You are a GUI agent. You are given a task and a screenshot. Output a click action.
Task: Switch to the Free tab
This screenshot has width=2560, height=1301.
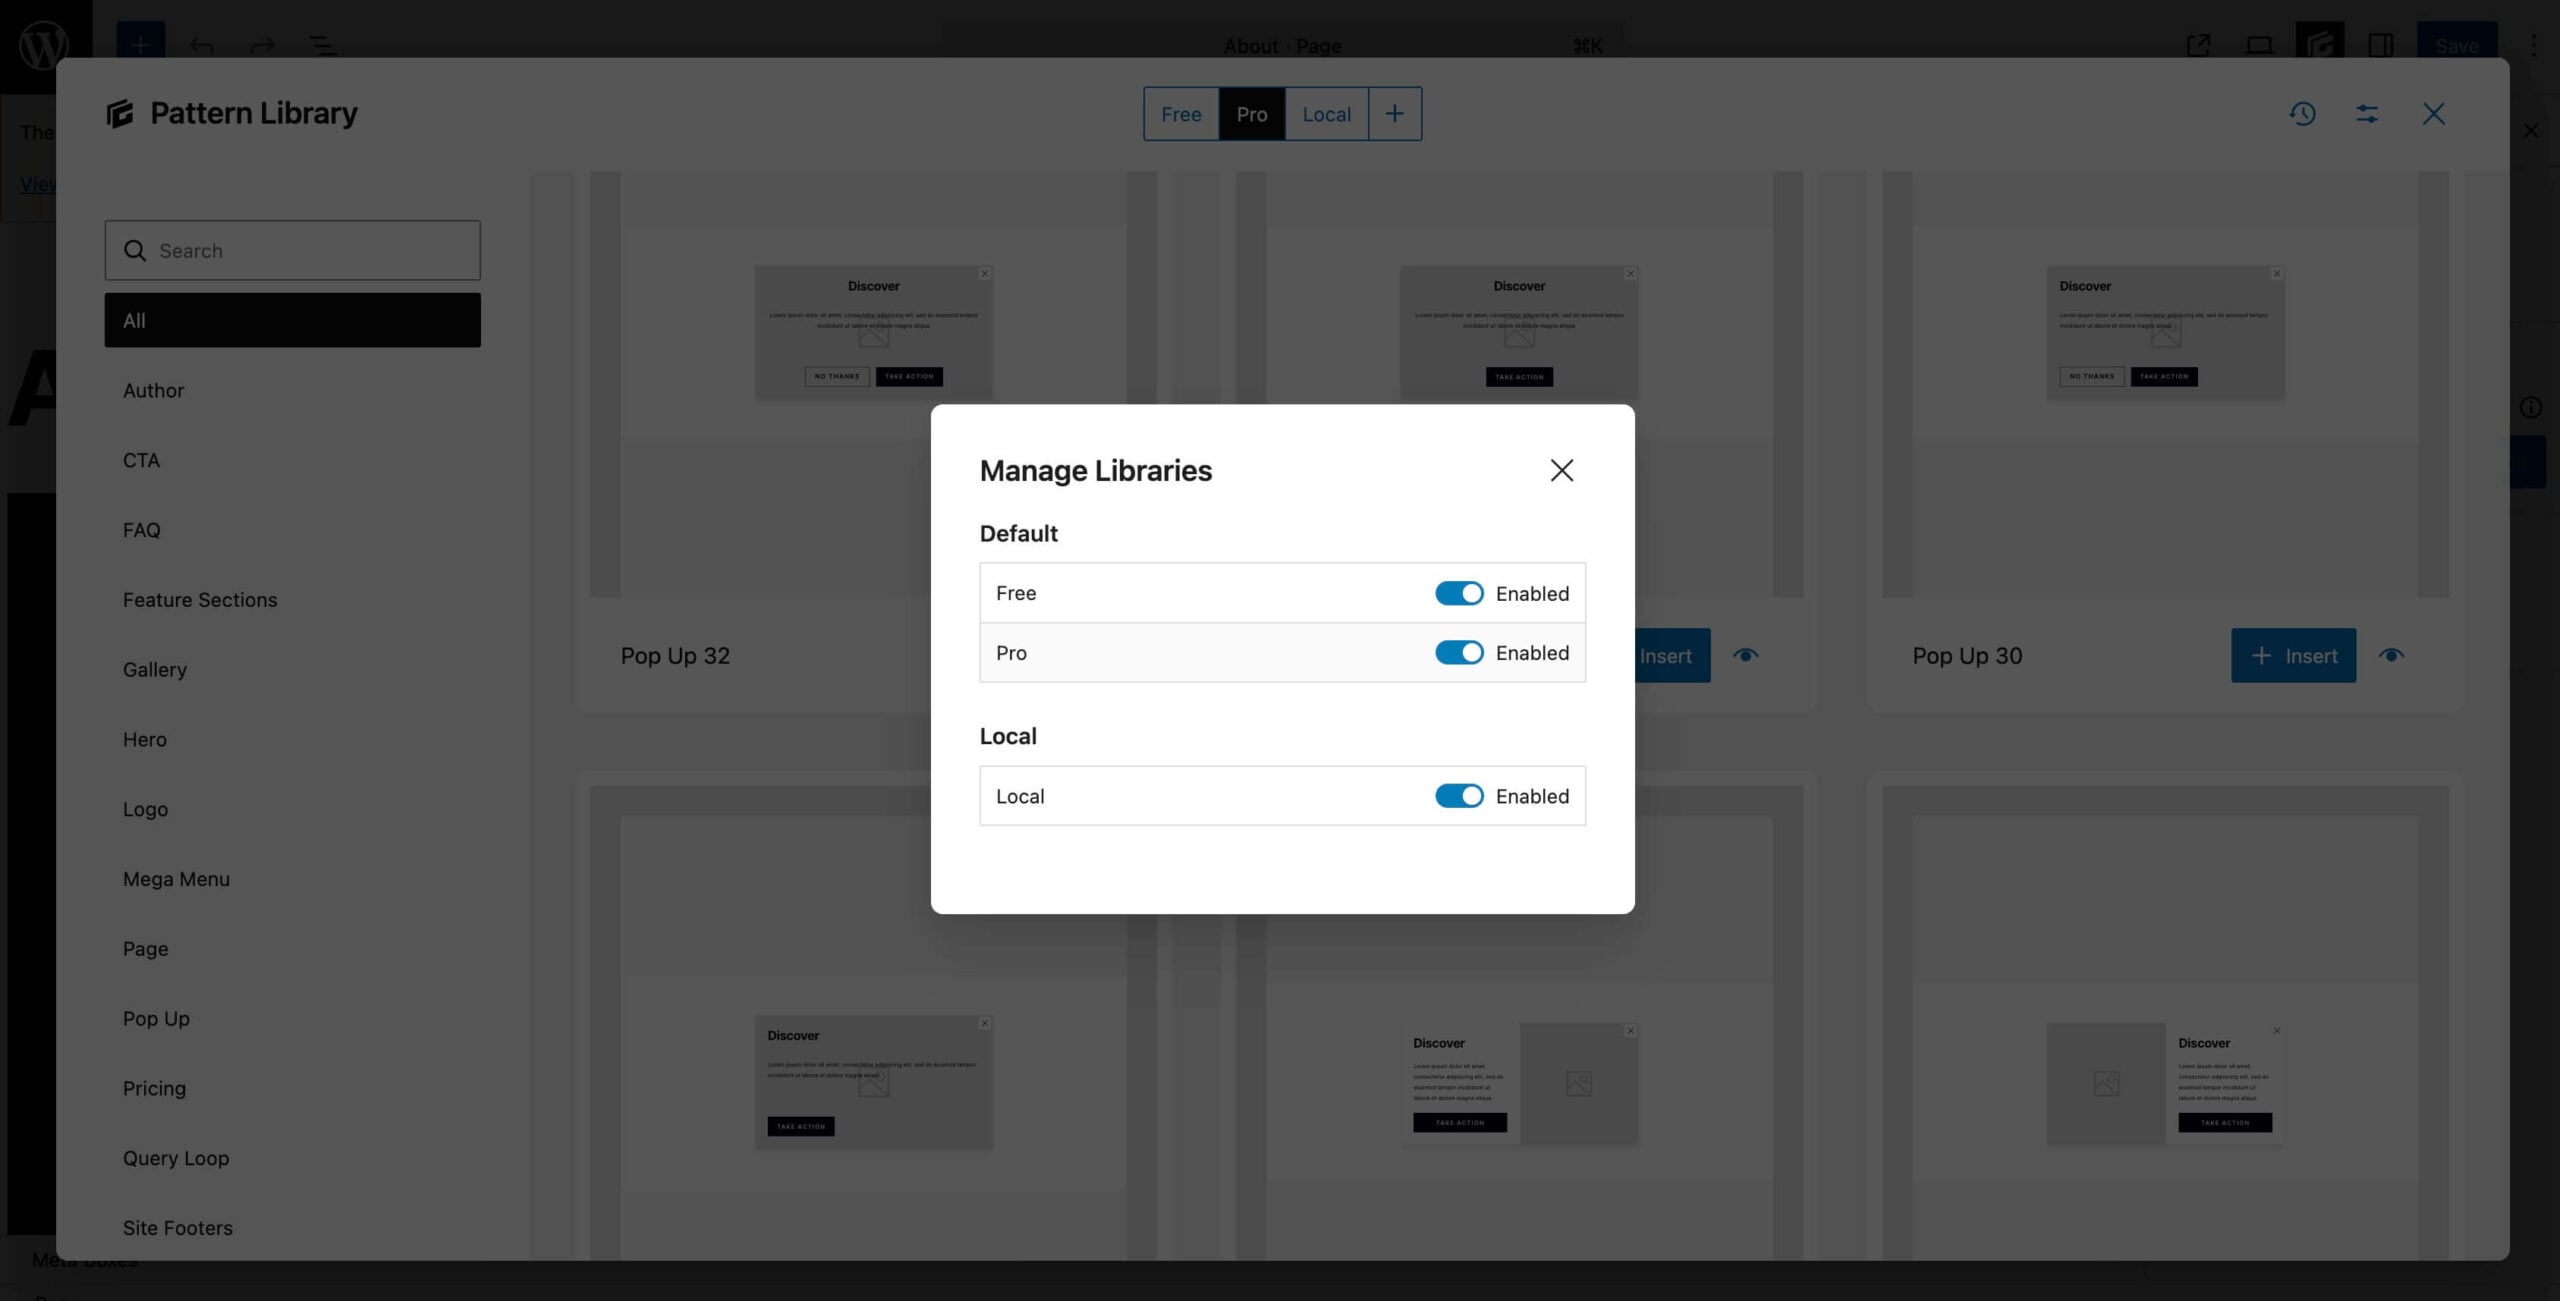[1181, 114]
